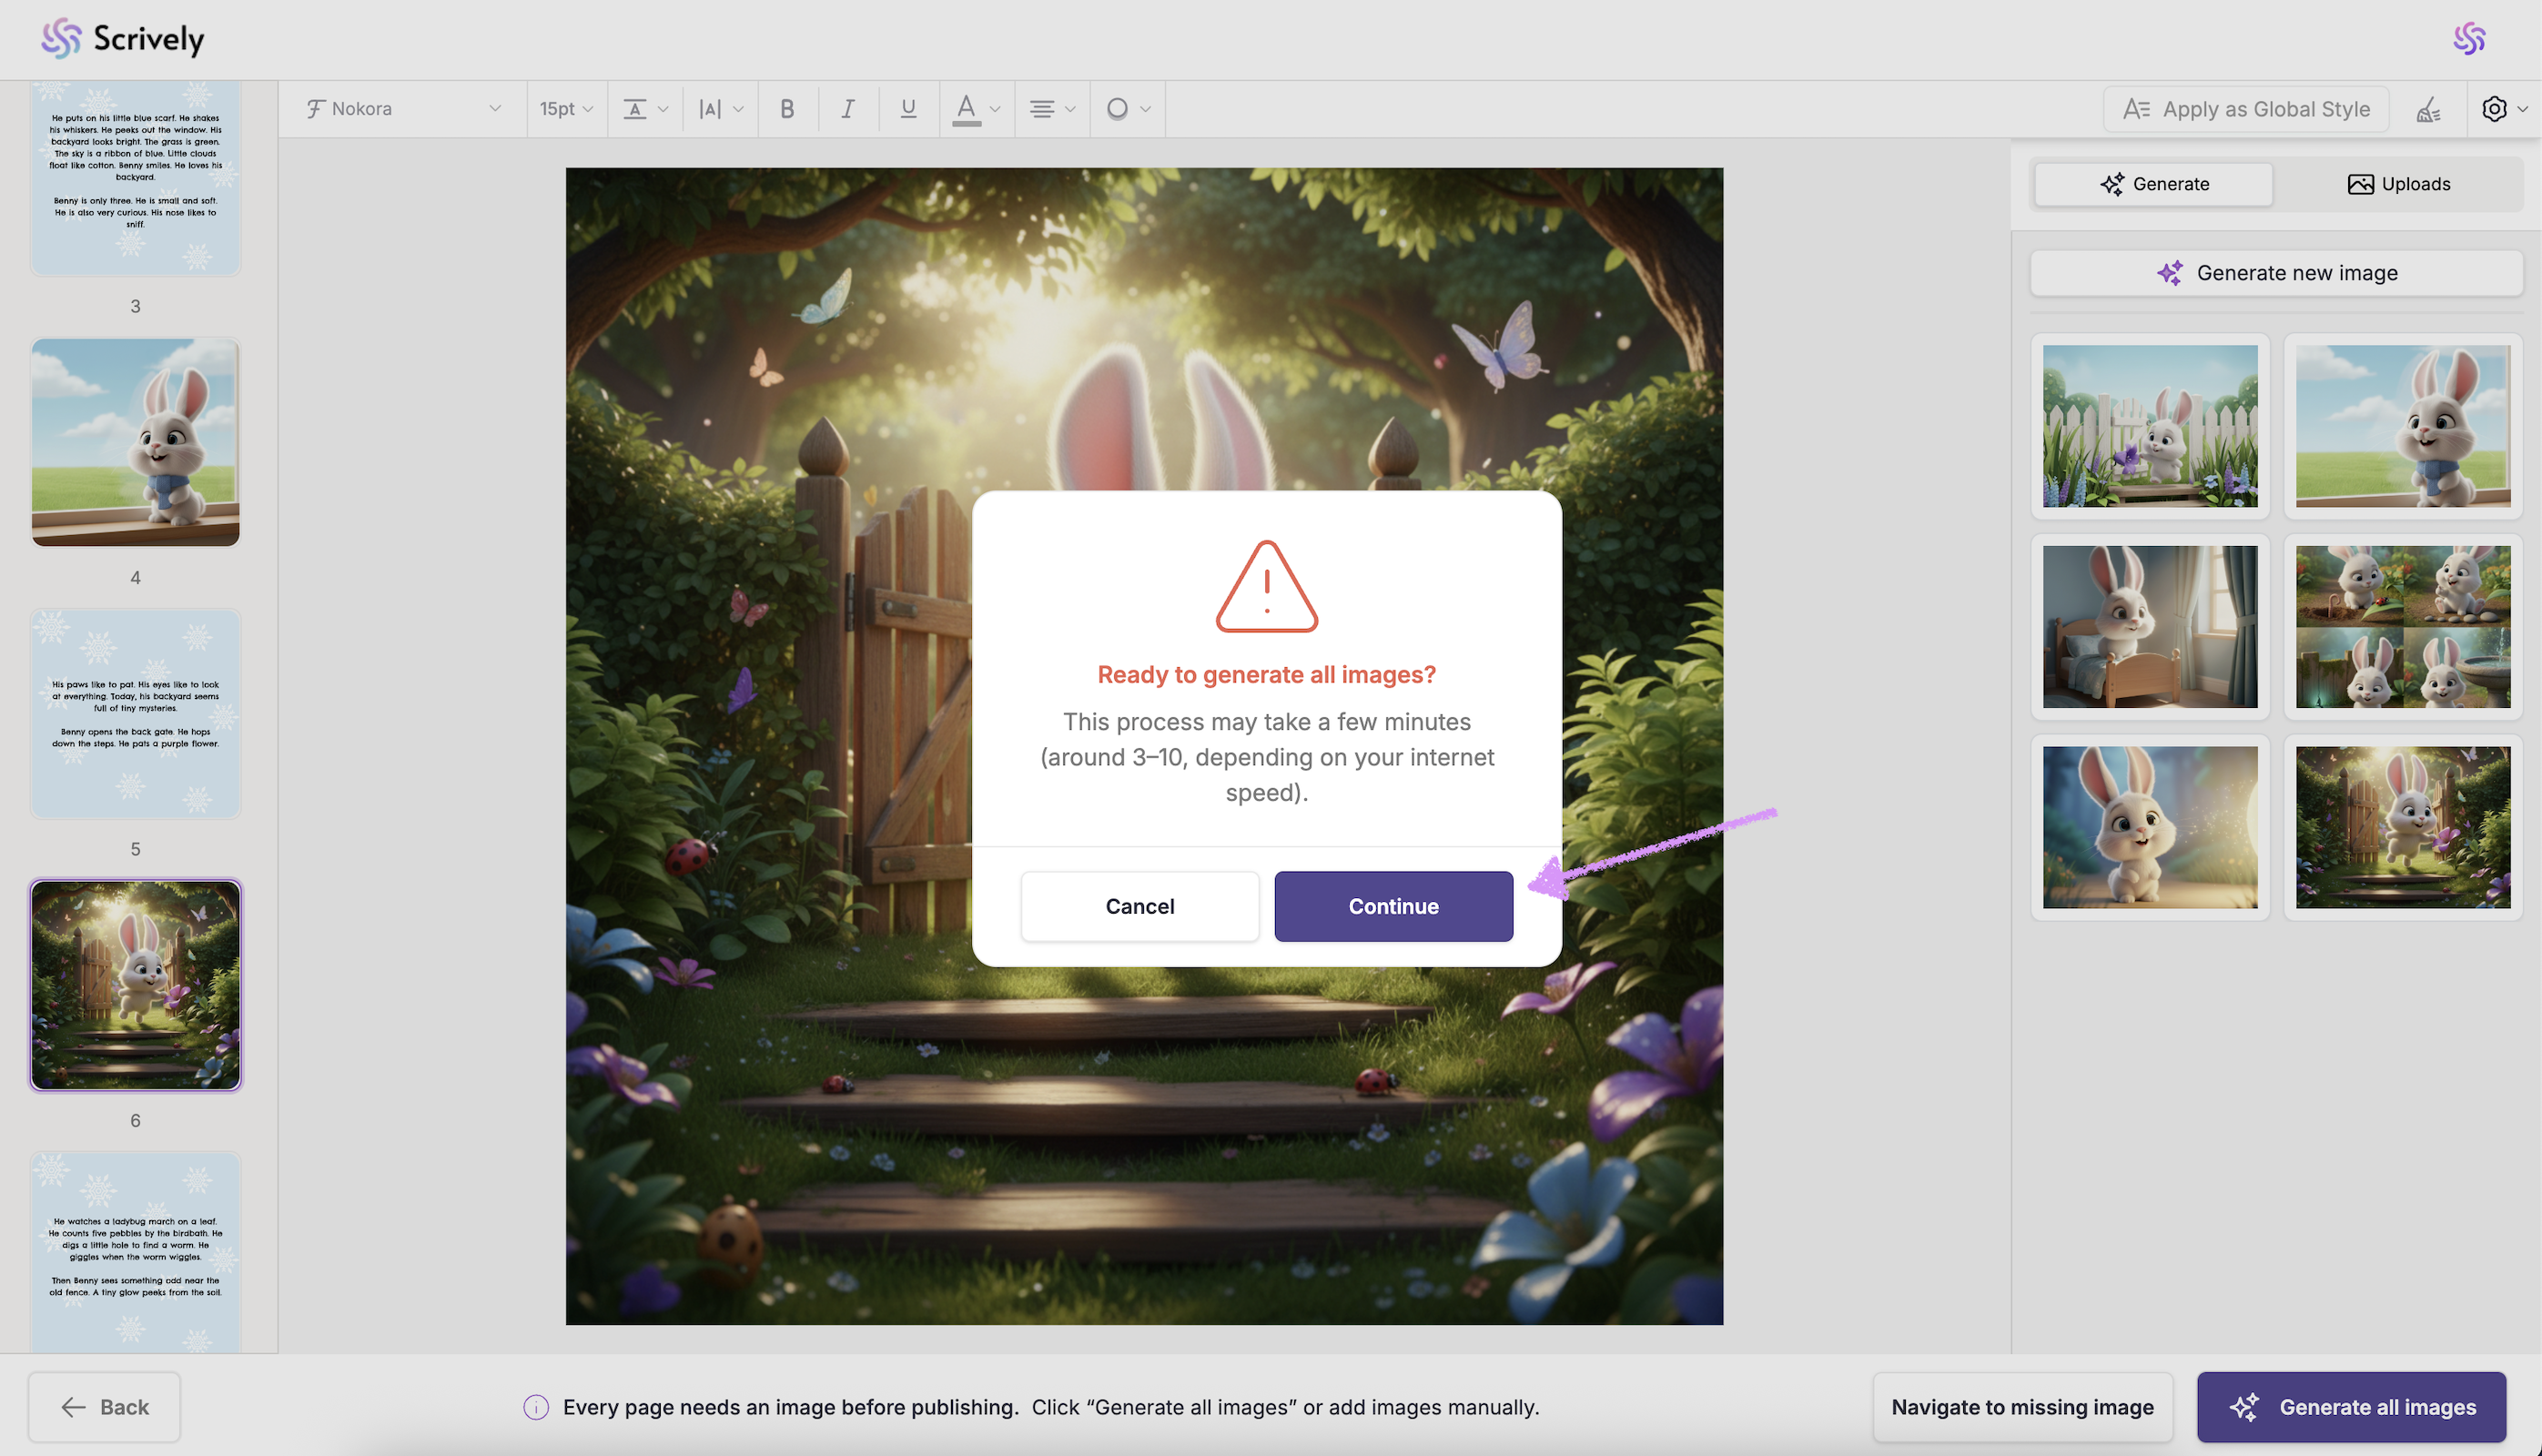
Task: Choose the bunny in bedroom generated image
Action: (2149, 627)
